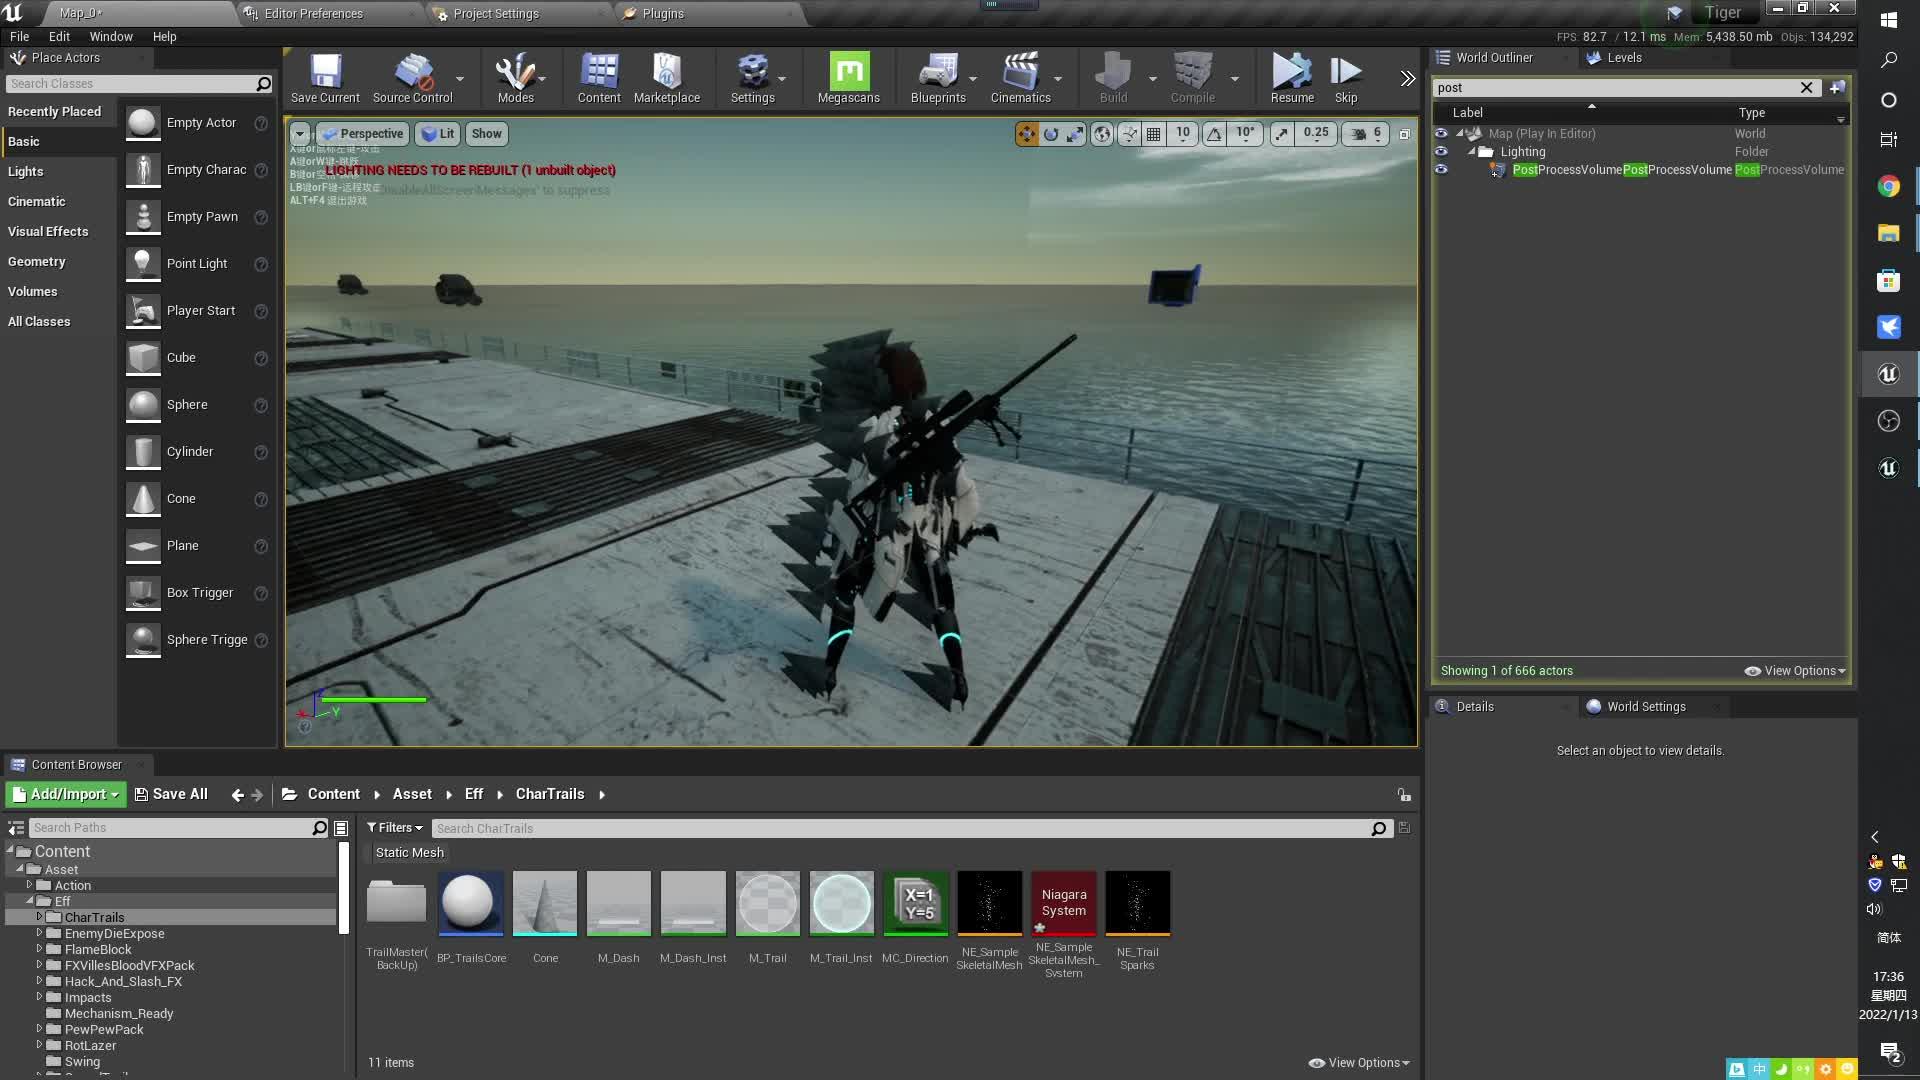Adjust the camera speed control showing 6
The width and height of the screenshot is (1920, 1080).
(x=1365, y=133)
